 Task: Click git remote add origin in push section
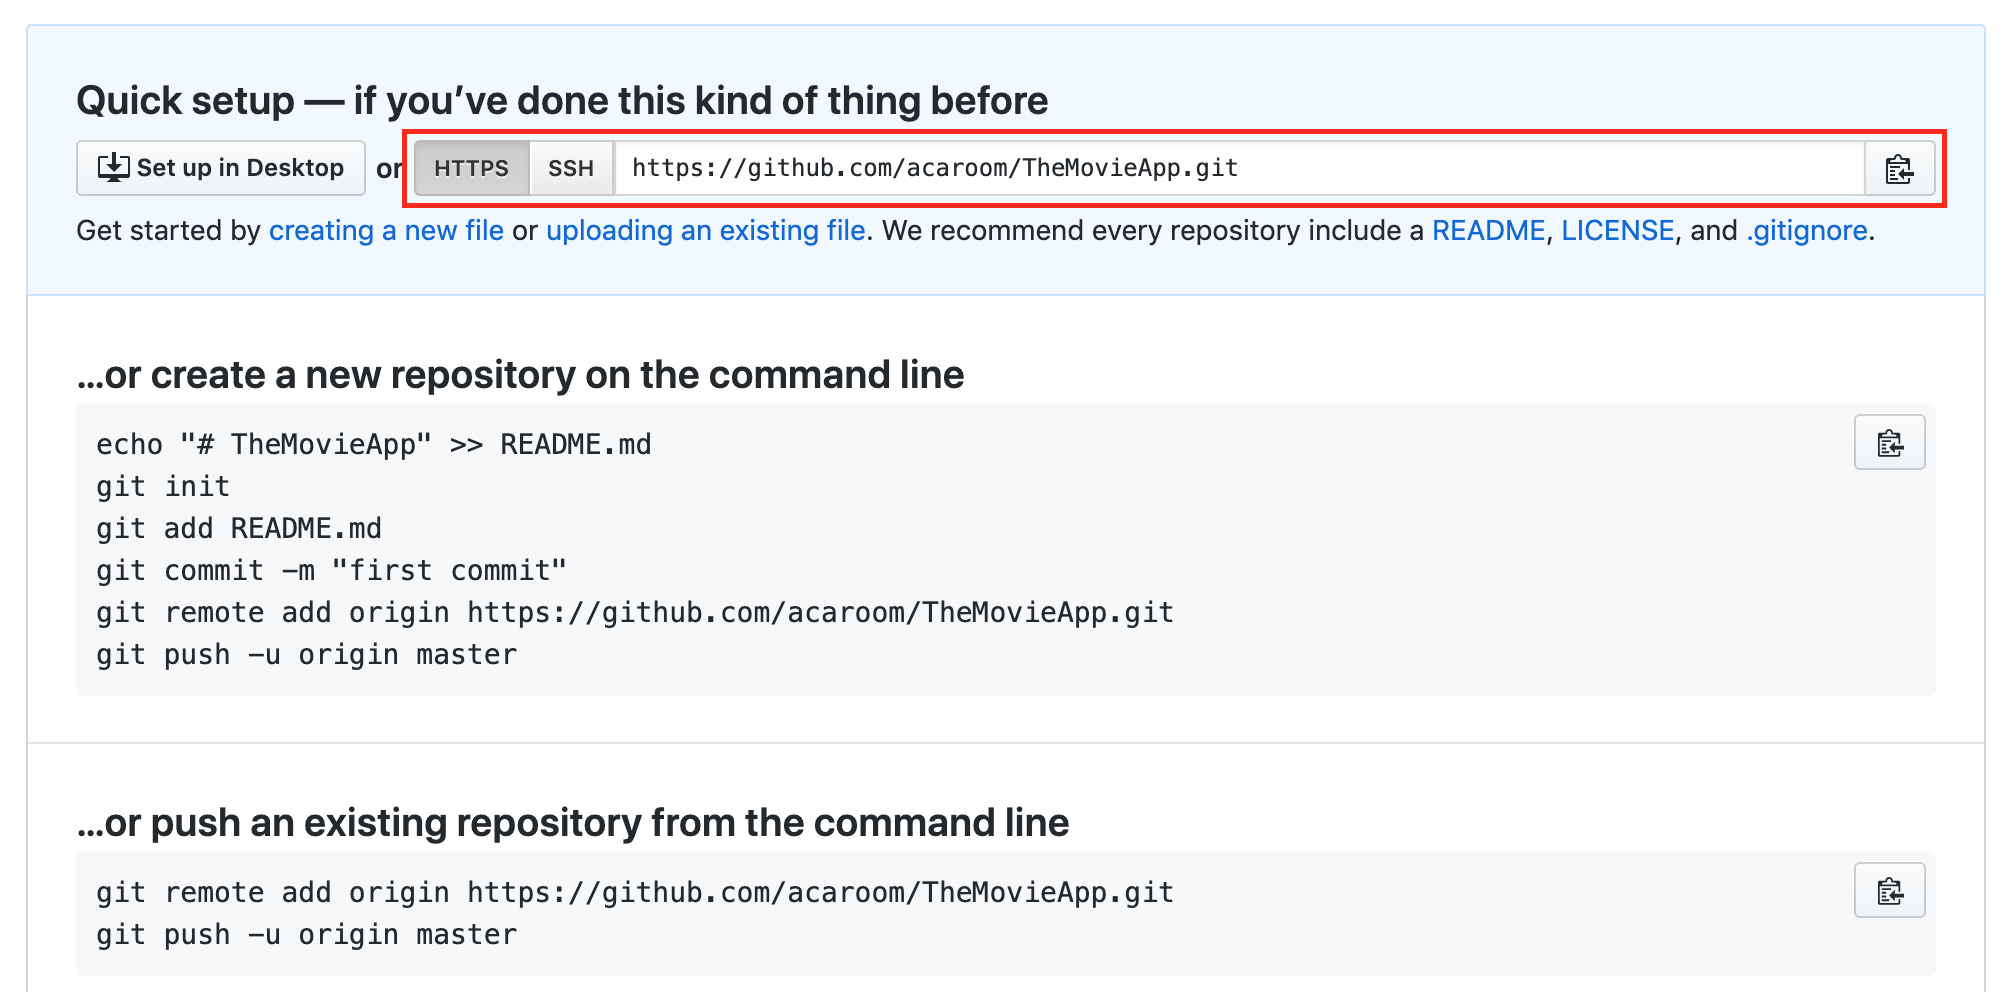[634, 892]
